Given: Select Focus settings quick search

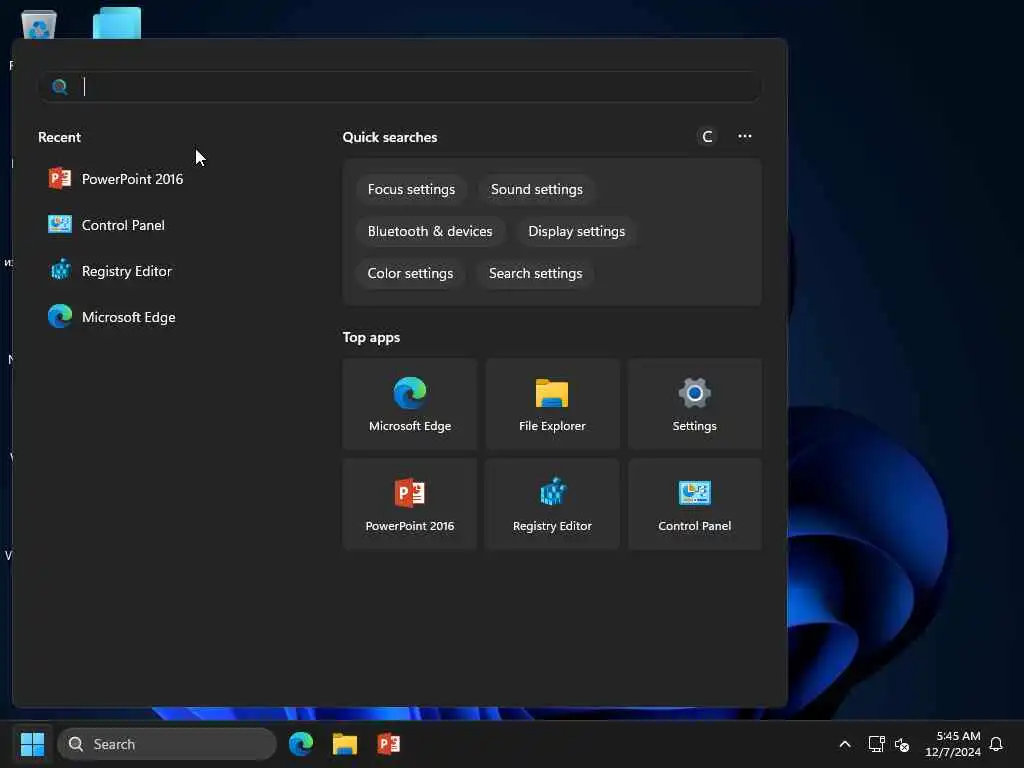Looking at the screenshot, I should coord(411,189).
